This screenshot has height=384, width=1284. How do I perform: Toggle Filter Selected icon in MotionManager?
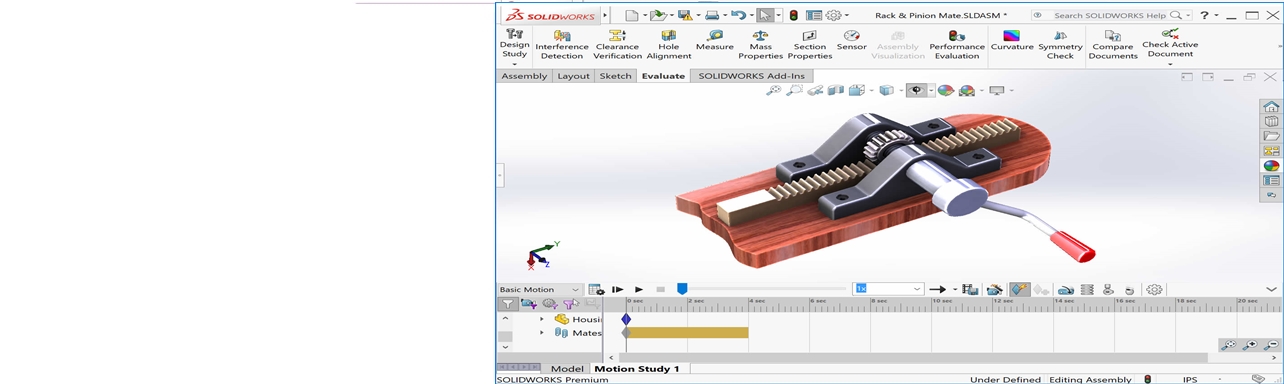coord(570,304)
